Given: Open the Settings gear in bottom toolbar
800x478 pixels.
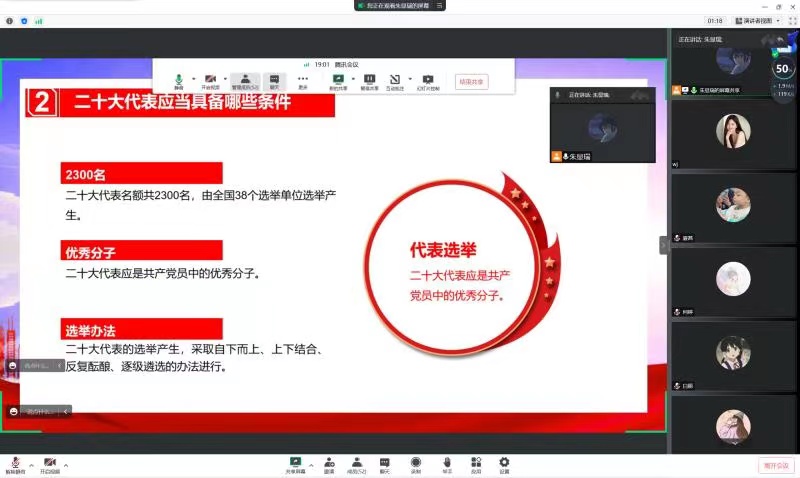Looking at the screenshot, I should click(504, 463).
